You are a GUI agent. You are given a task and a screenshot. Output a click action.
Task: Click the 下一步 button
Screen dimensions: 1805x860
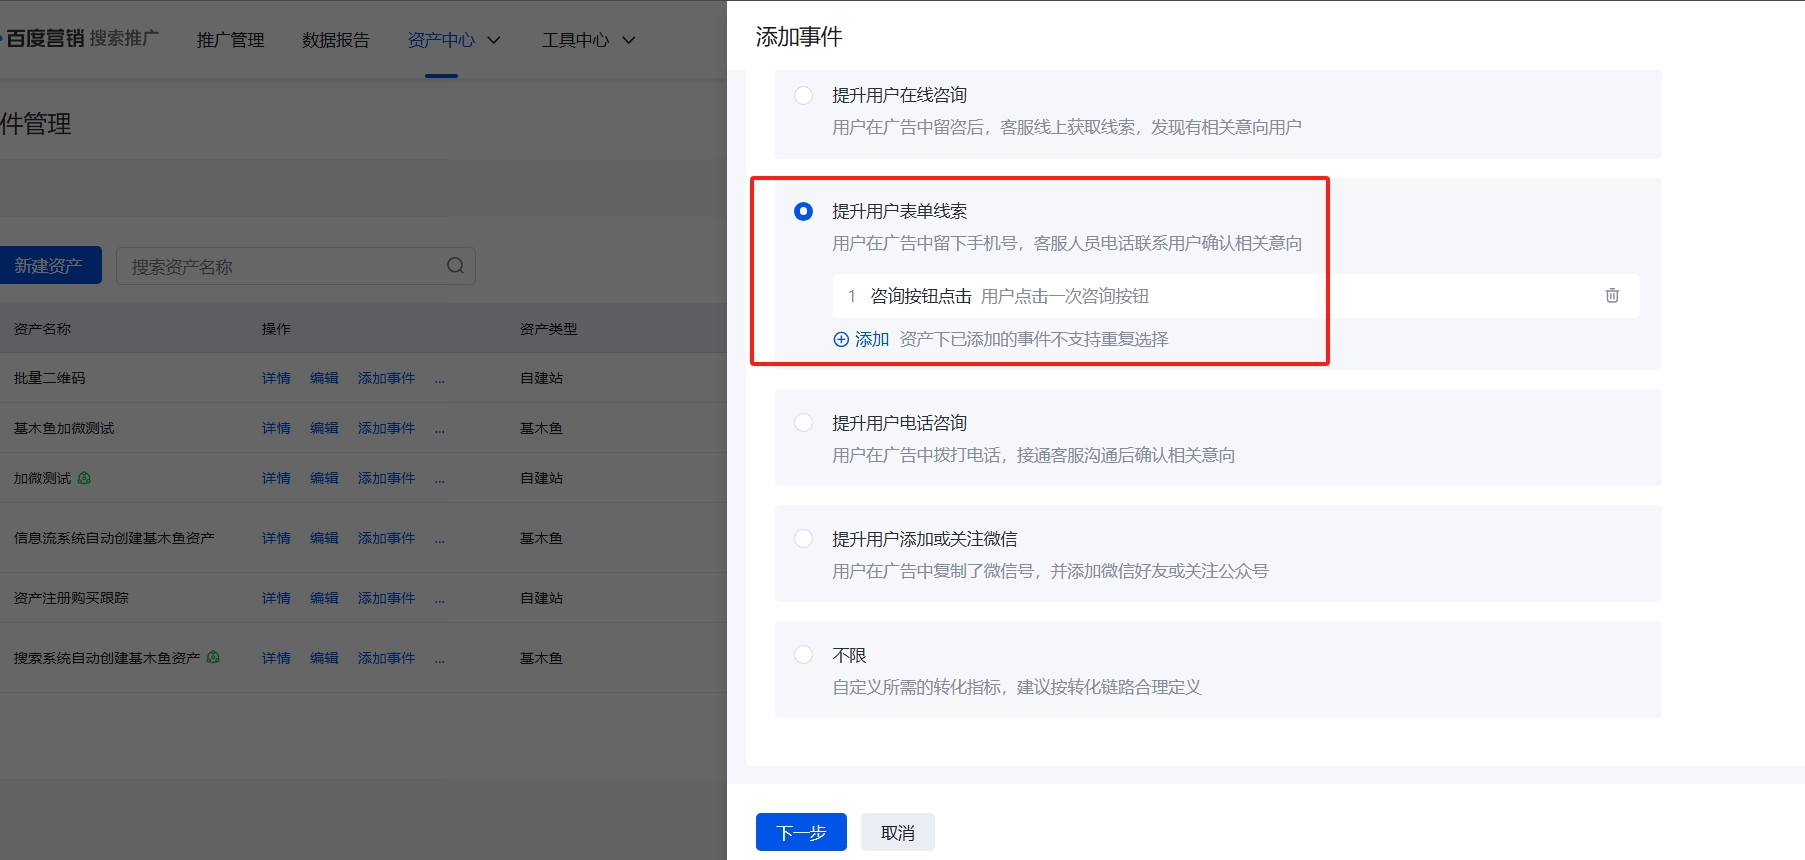[801, 832]
